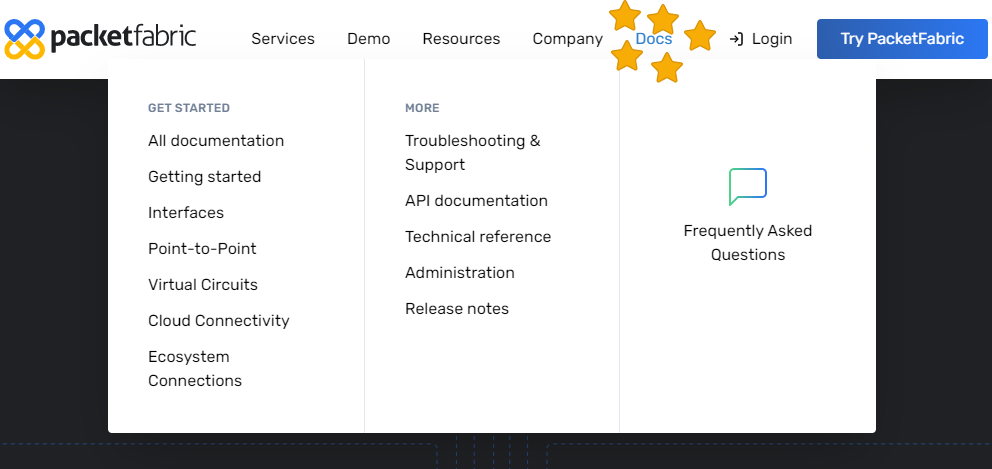Screen dimensions: 992x469
Task: Open the Interfaces documentation
Action: [x=186, y=213]
